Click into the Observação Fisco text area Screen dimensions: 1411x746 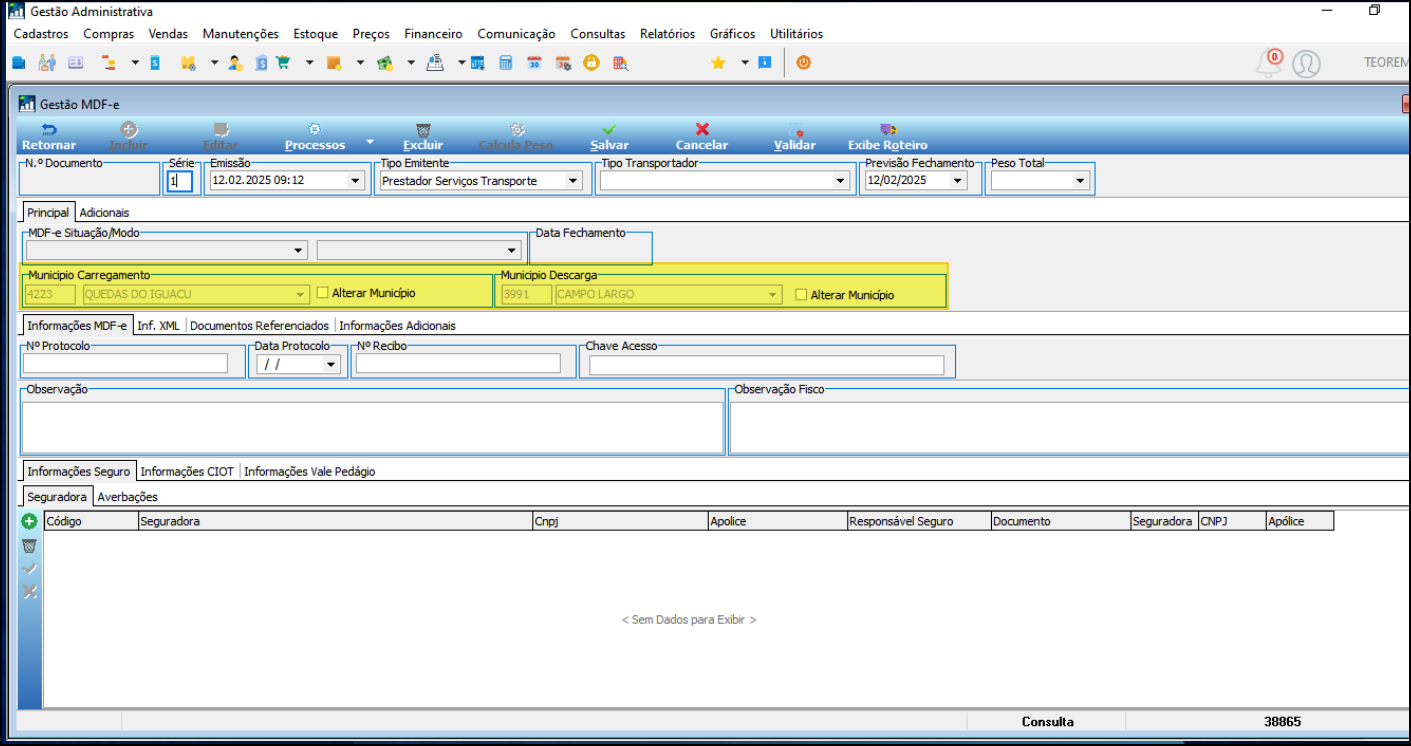(1069, 427)
